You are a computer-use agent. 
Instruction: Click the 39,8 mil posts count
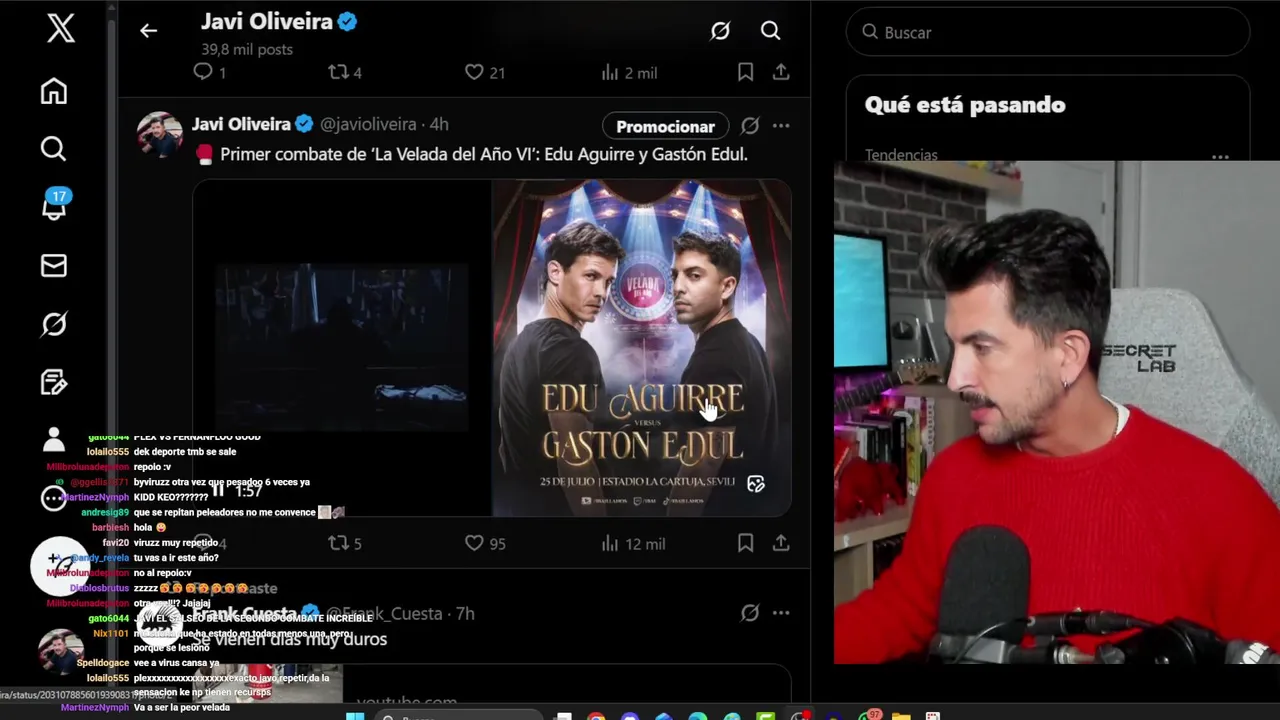click(x=247, y=49)
